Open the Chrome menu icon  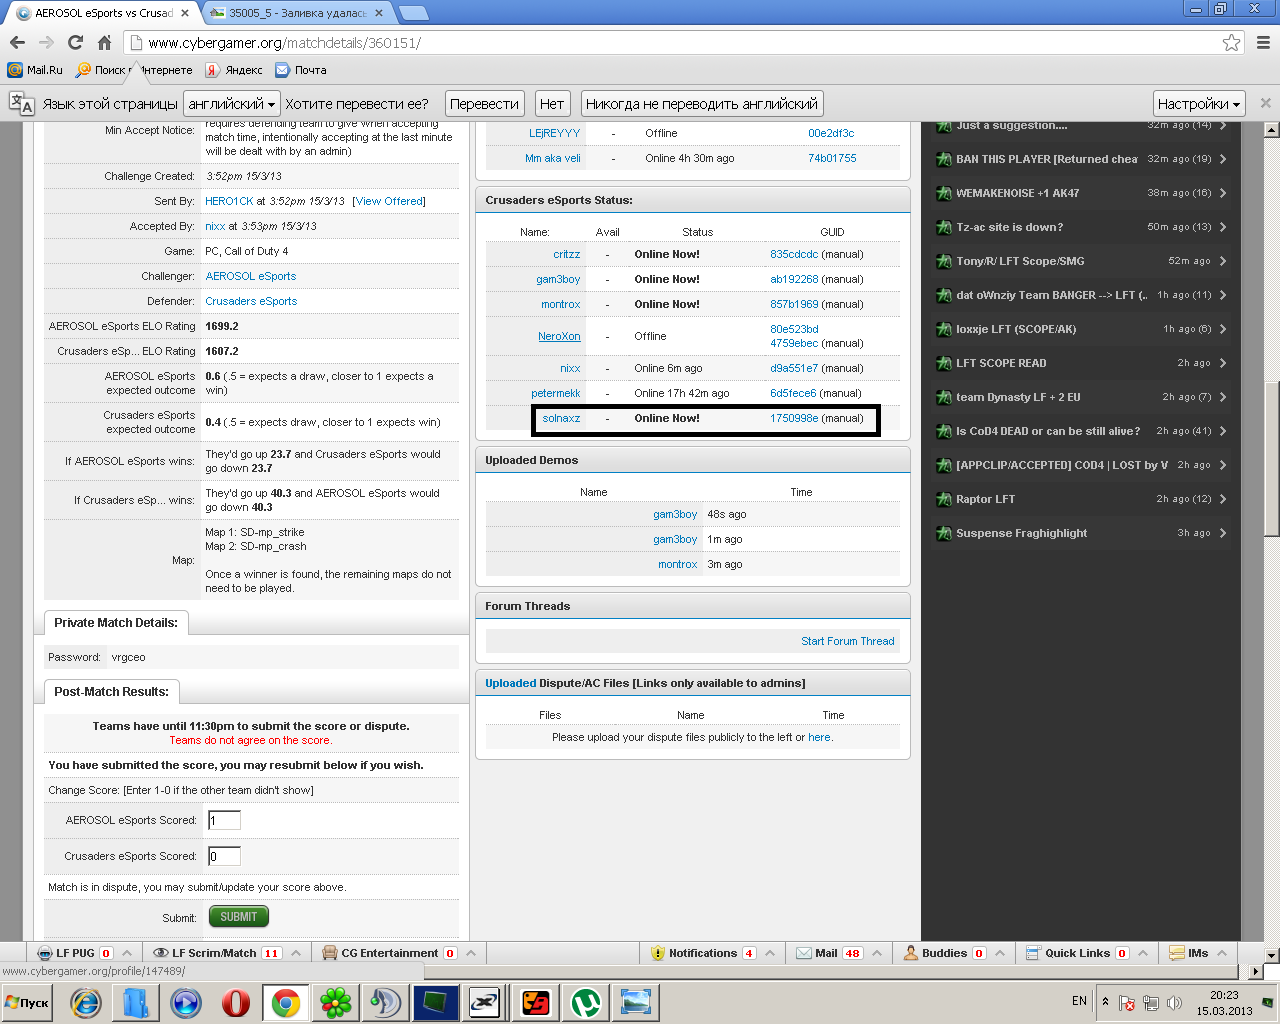coord(1263,43)
